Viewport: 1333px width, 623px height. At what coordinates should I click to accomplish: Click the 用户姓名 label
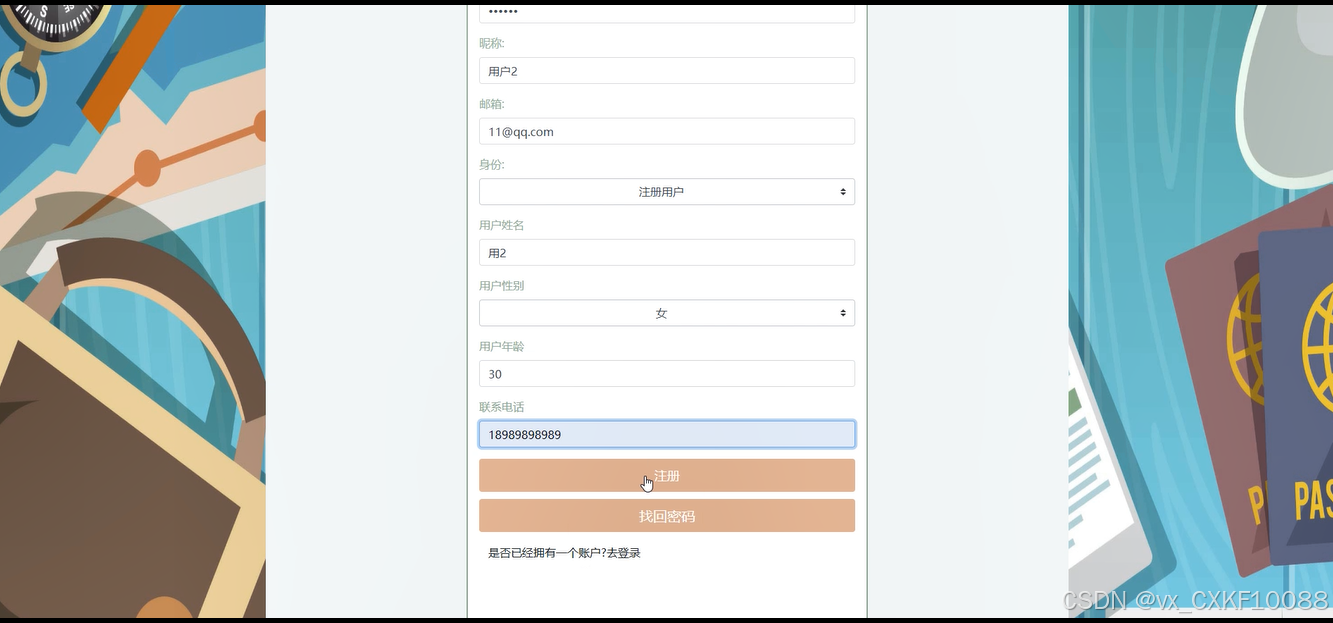[502, 226]
